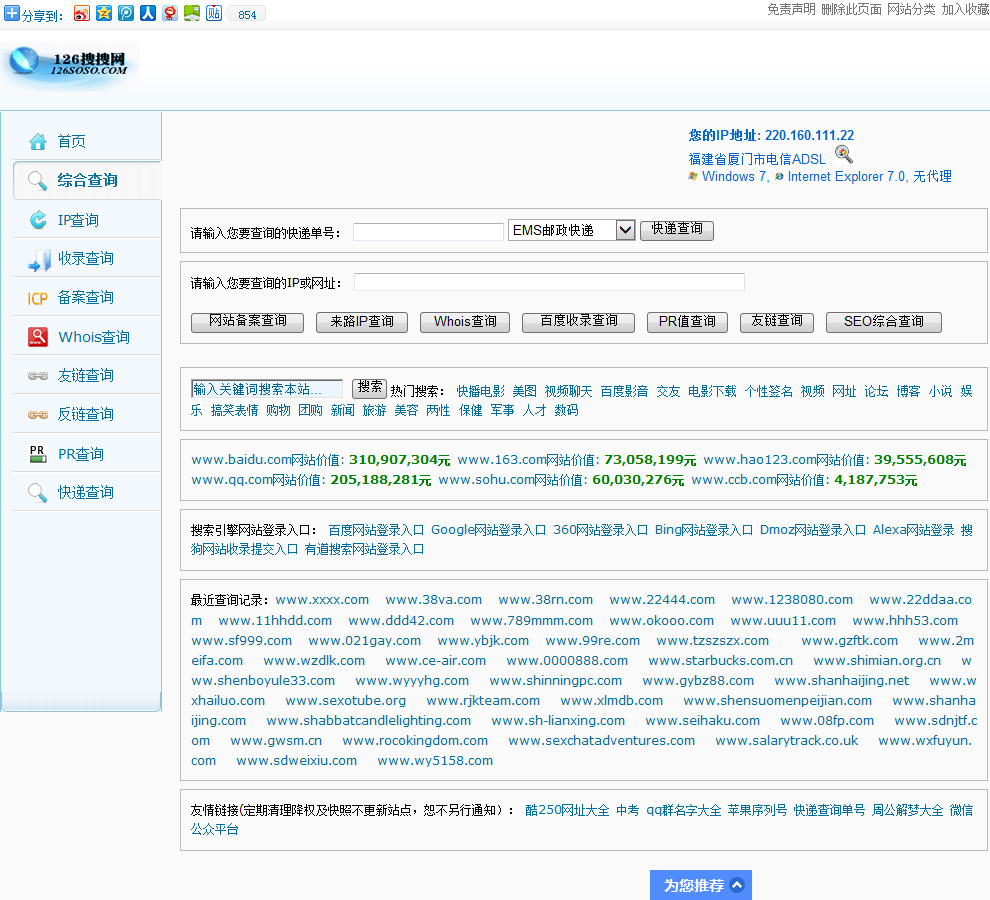Click refresh icon beside IP查询

point(38,220)
